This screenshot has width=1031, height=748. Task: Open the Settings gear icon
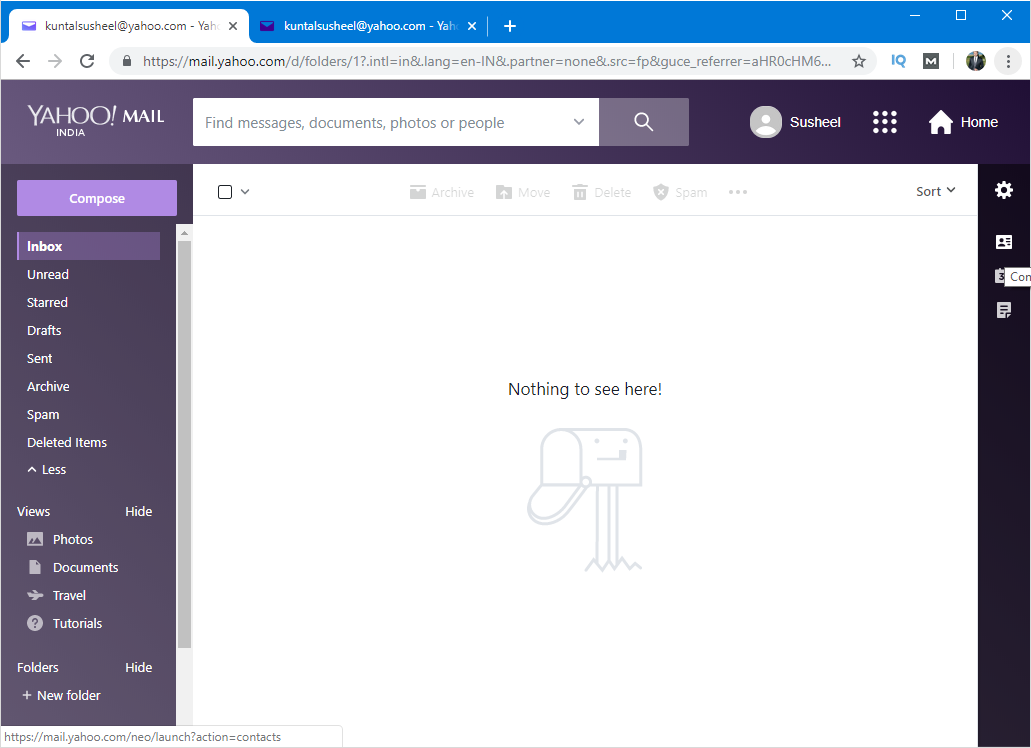click(1003, 191)
